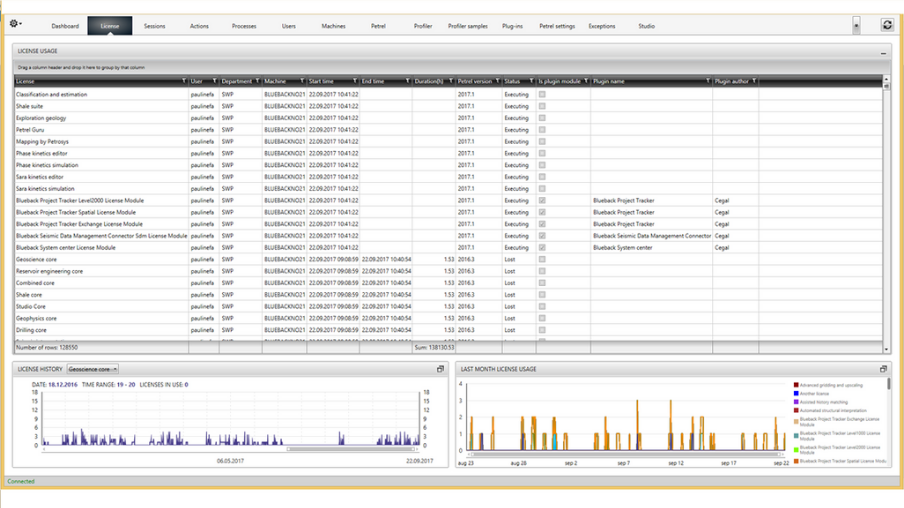
Task: Open the settings gear menu
Action: point(15,24)
